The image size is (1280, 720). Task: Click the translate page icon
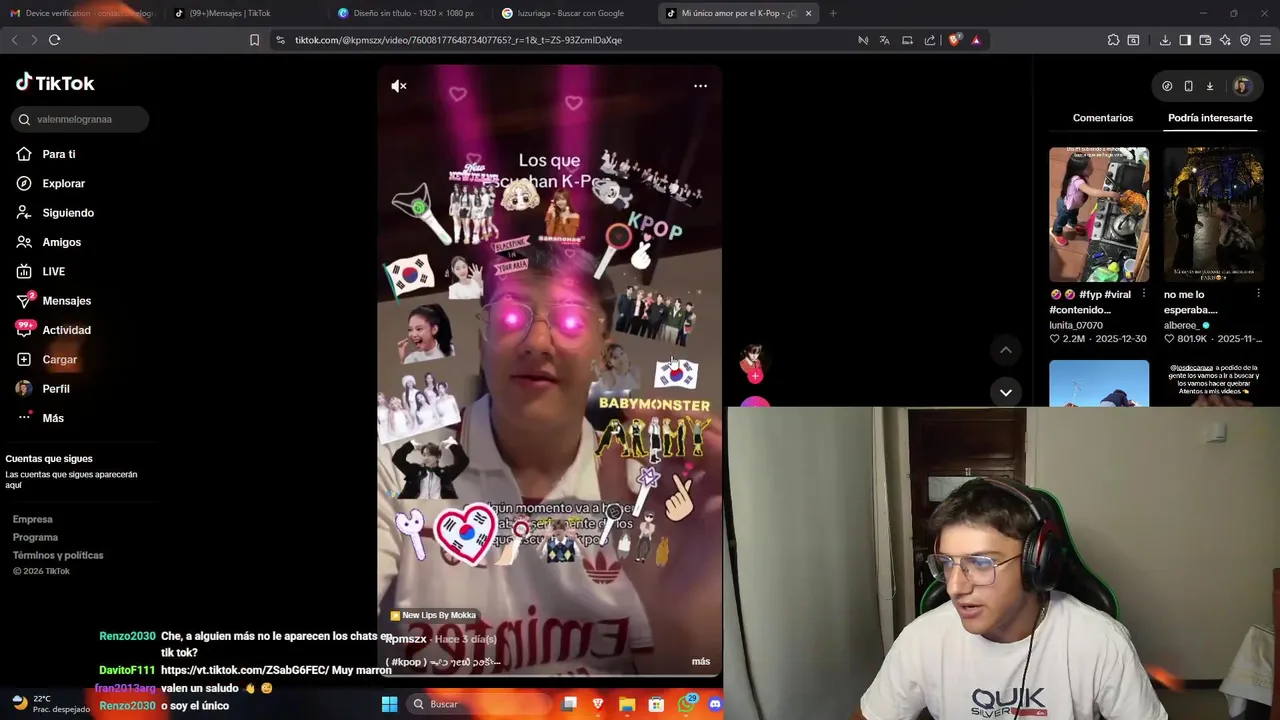[884, 40]
